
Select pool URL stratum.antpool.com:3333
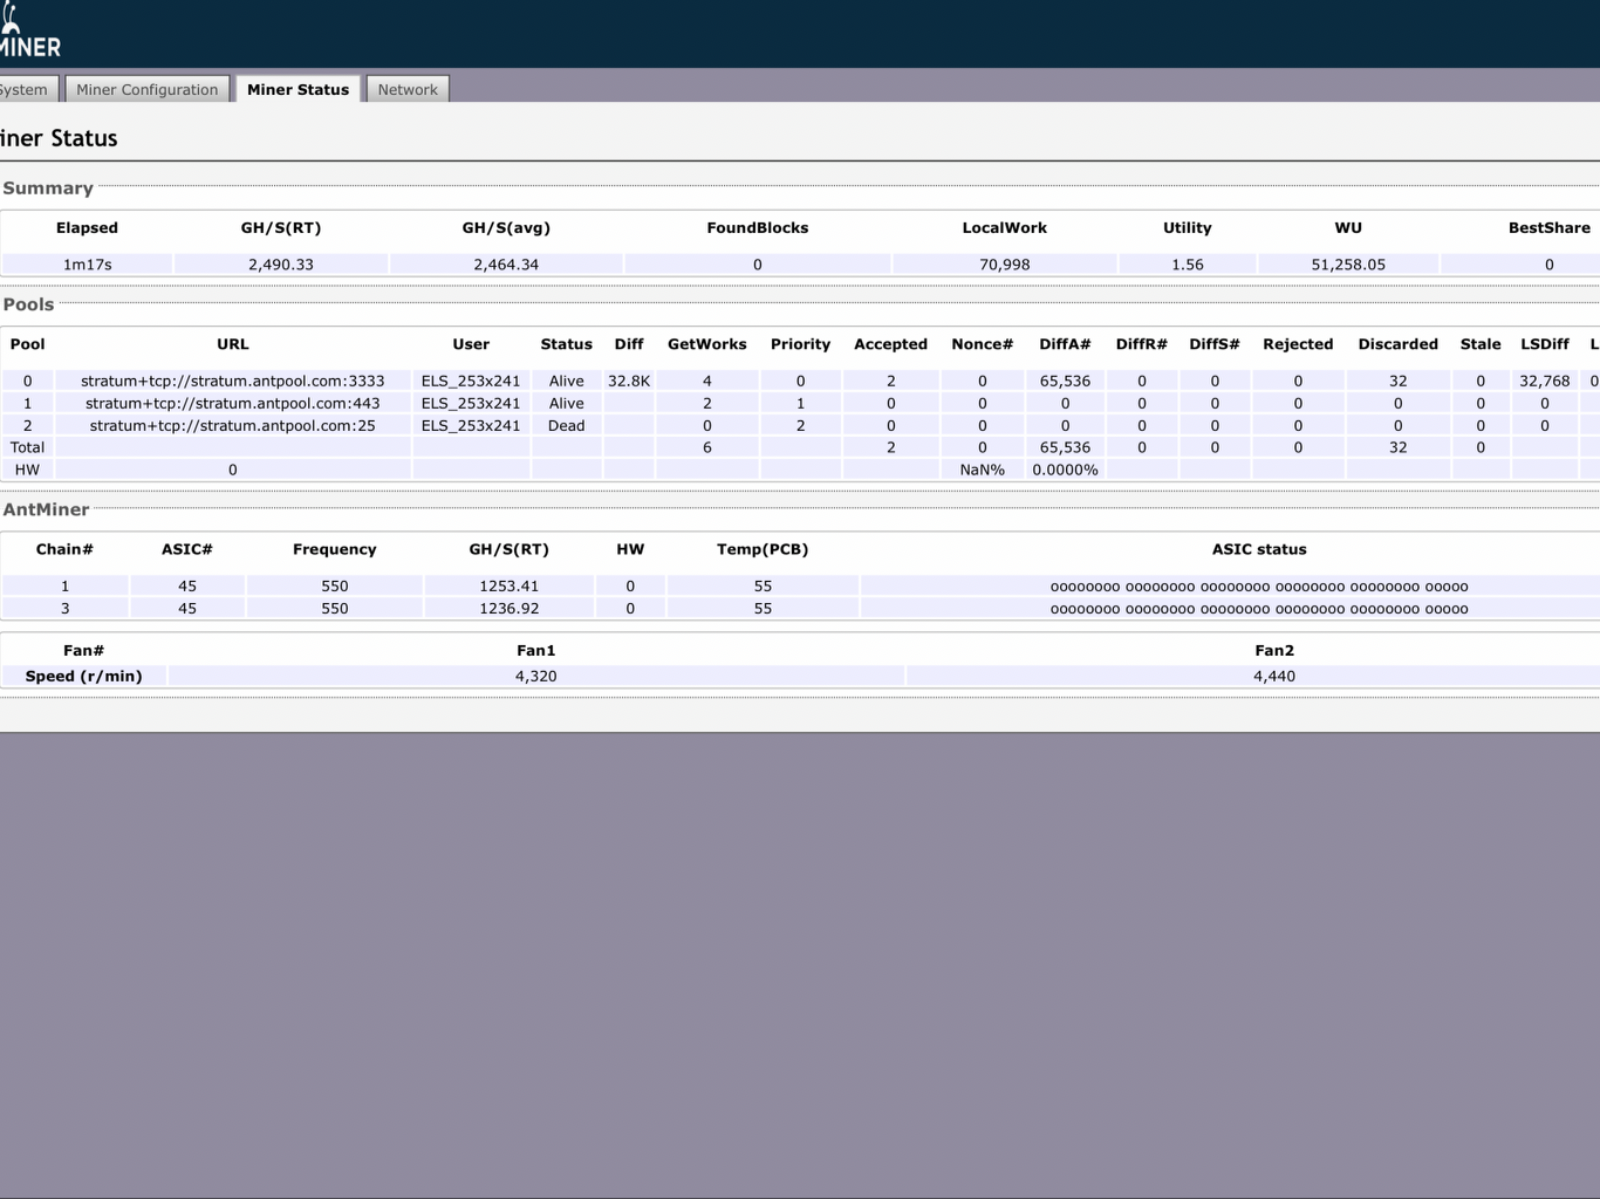(x=232, y=381)
